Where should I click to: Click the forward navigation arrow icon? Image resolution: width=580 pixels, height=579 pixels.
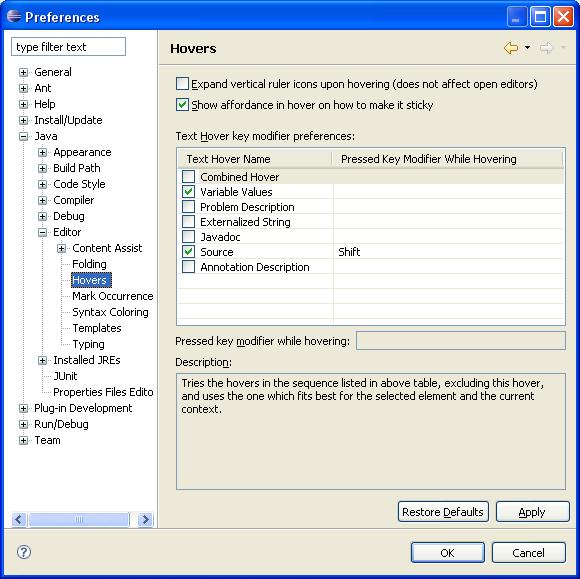(546, 48)
